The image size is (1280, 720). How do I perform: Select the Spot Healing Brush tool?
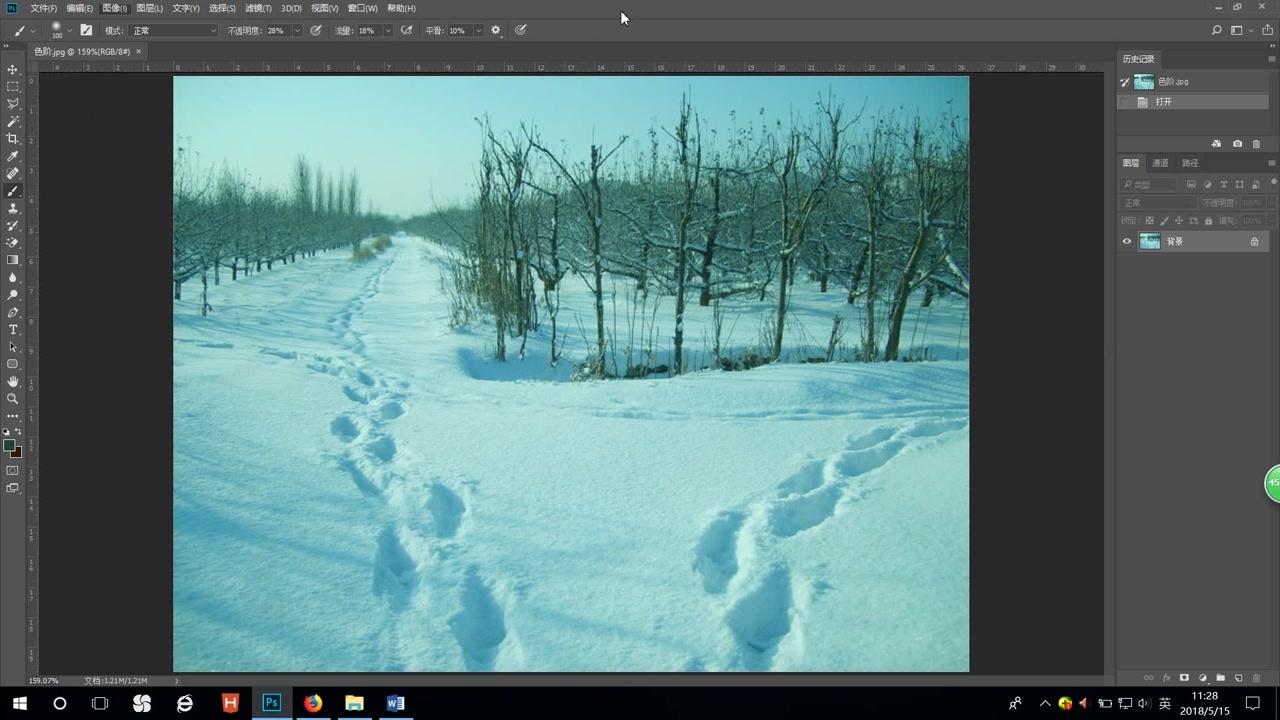pos(13,173)
